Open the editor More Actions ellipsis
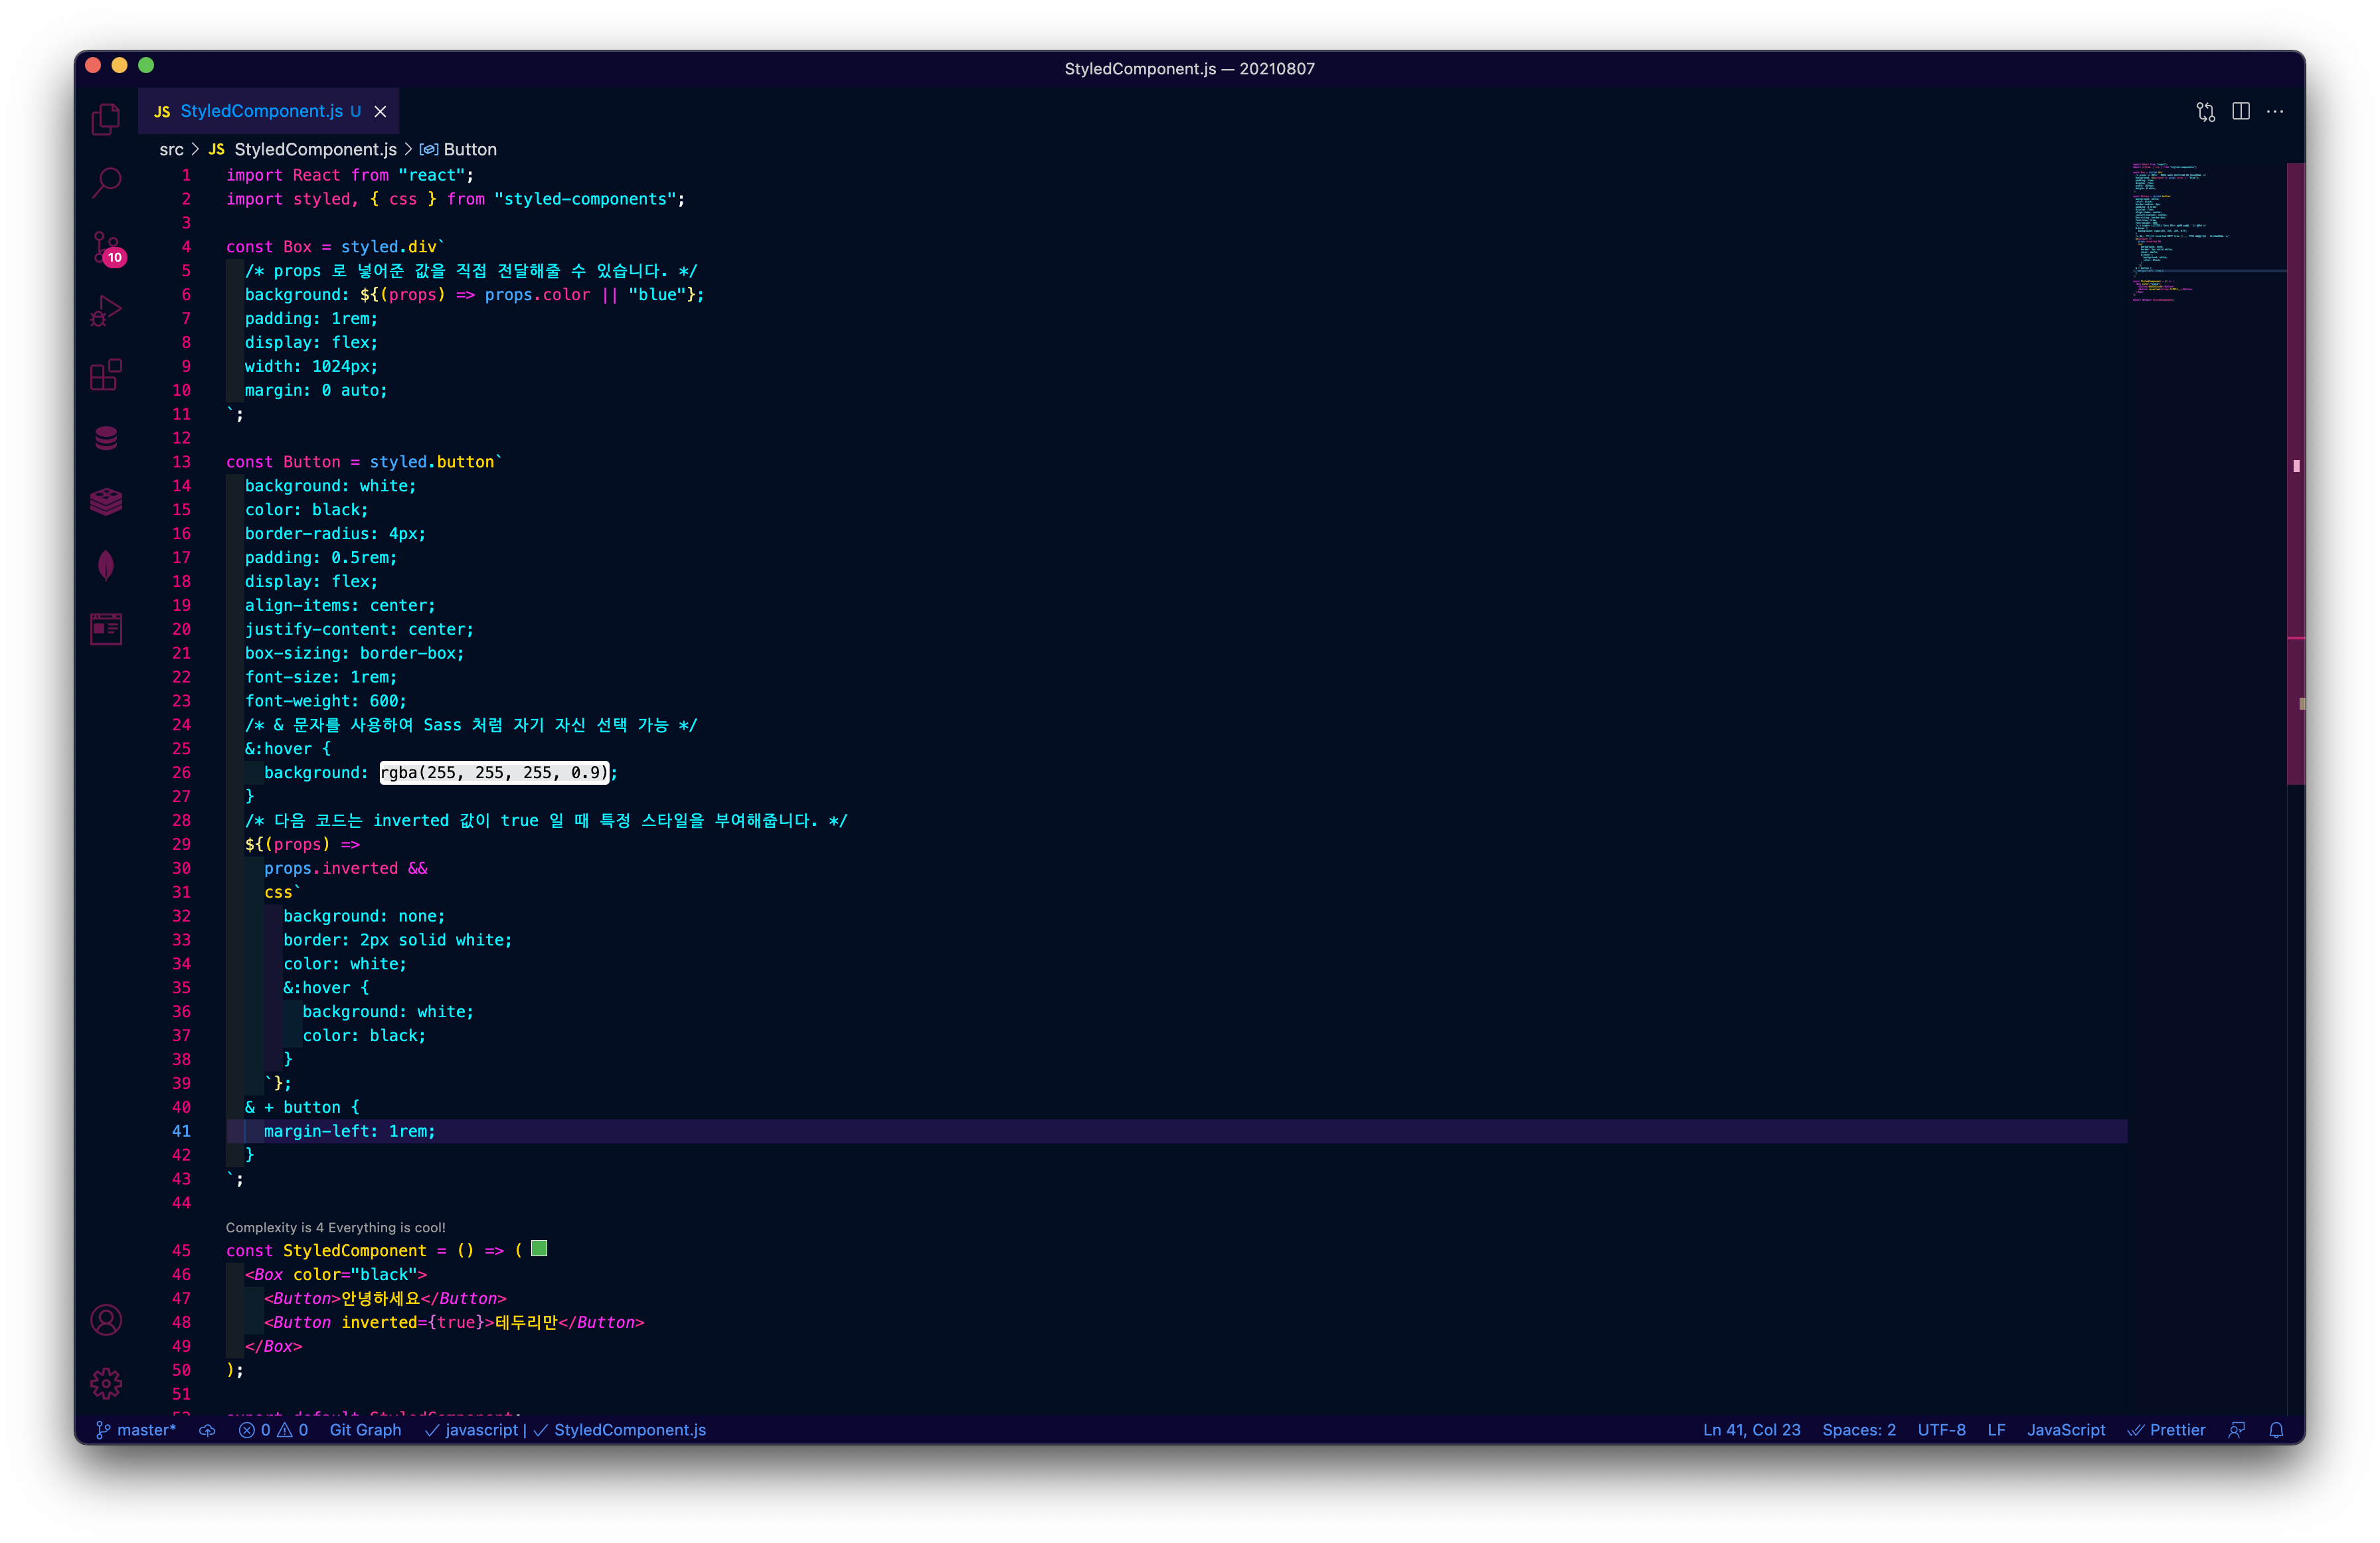The height and width of the screenshot is (1543, 2380). (2275, 111)
